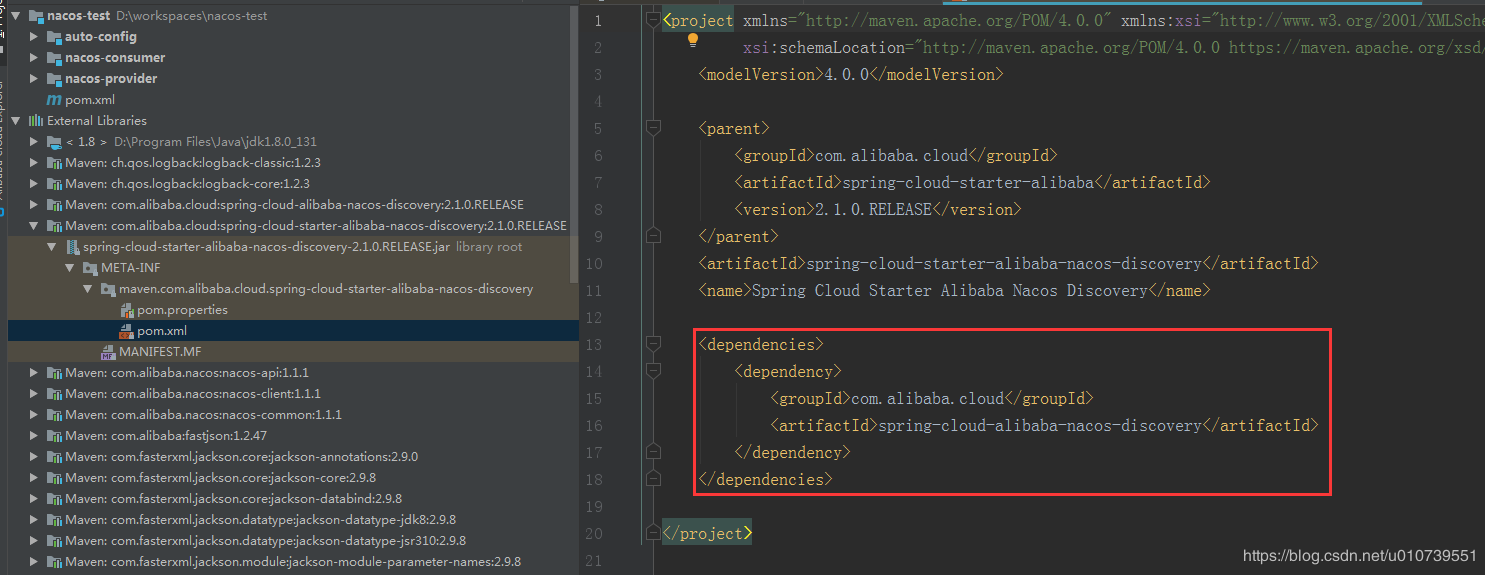
Task: Click the nacos-client:1.1.1 library icon
Action: click(x=54, y=394)
